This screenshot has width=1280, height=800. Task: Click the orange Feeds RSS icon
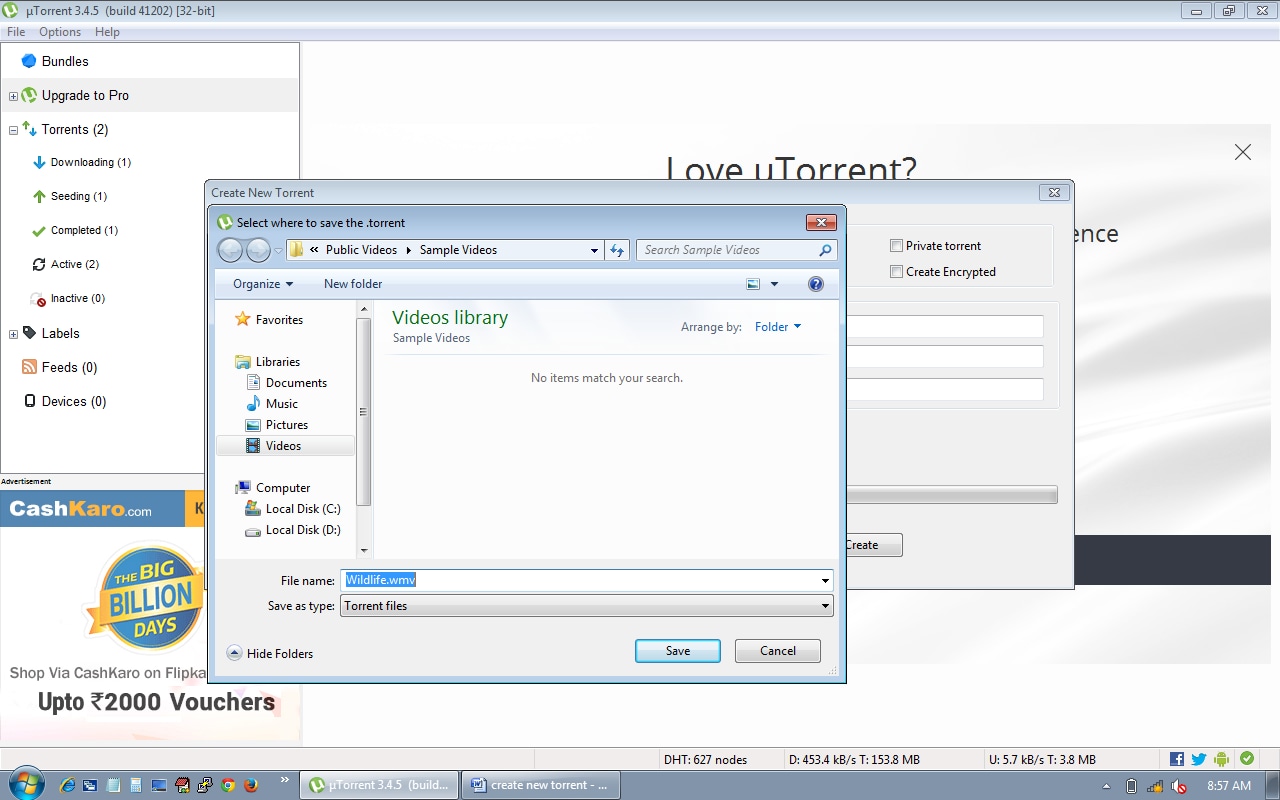coord(29,367)
